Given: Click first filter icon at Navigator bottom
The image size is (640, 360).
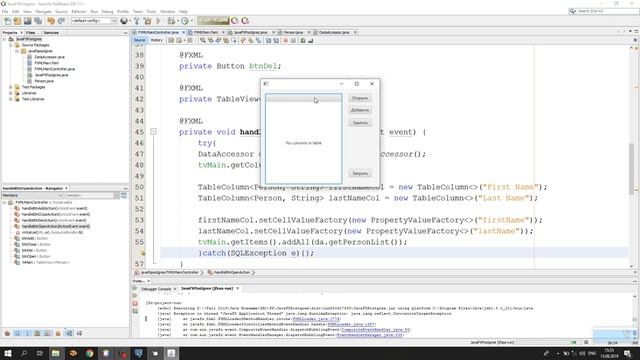Looking at the screenshot, I should (7, 333).
